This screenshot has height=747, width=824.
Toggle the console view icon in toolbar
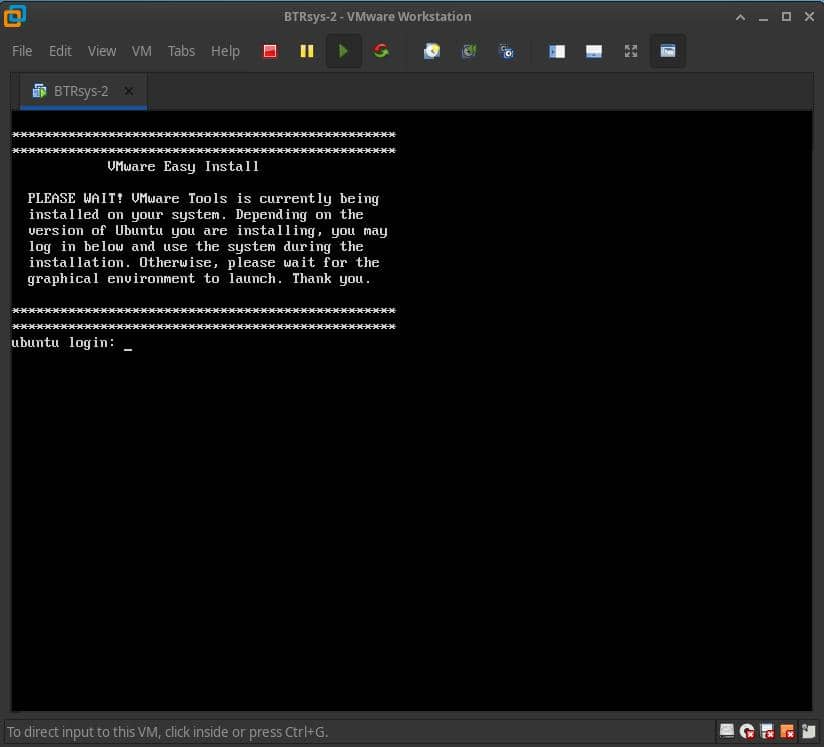coord(668,51)
